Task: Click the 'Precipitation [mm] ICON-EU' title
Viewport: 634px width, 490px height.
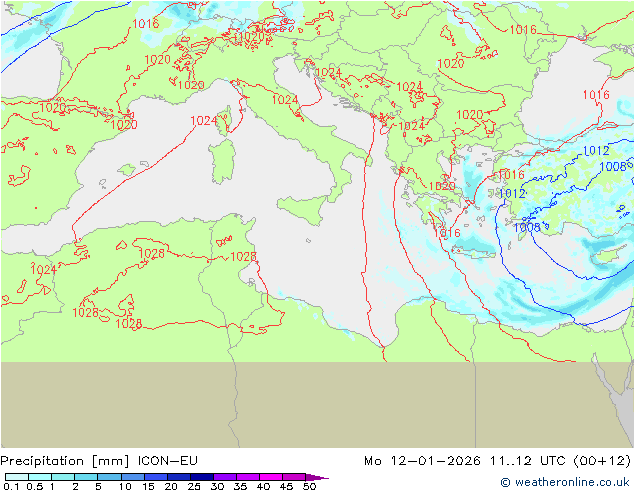Action: pos(99,461)
